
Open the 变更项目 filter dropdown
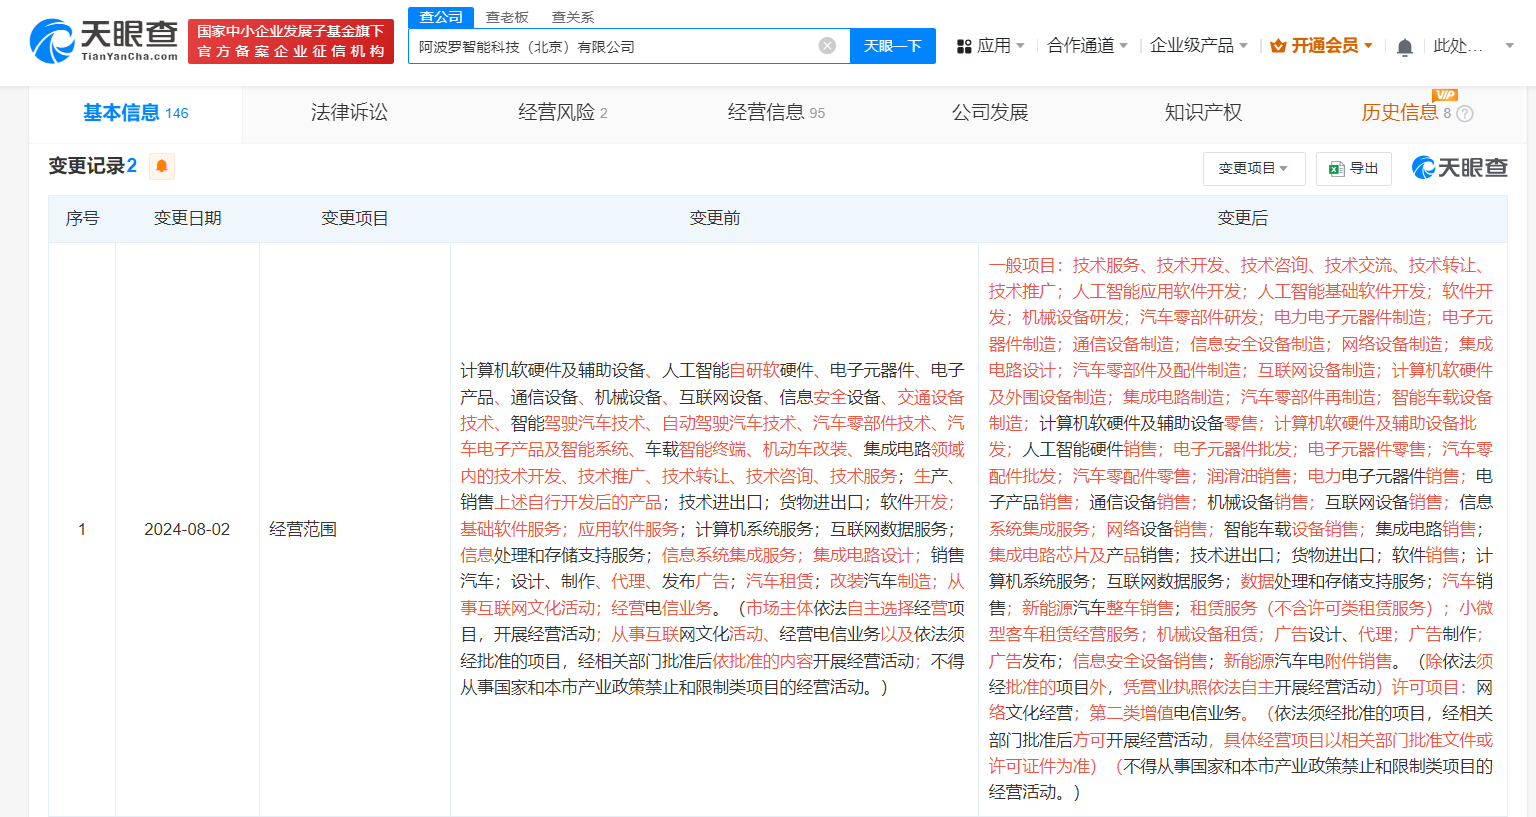[1253, 168]
